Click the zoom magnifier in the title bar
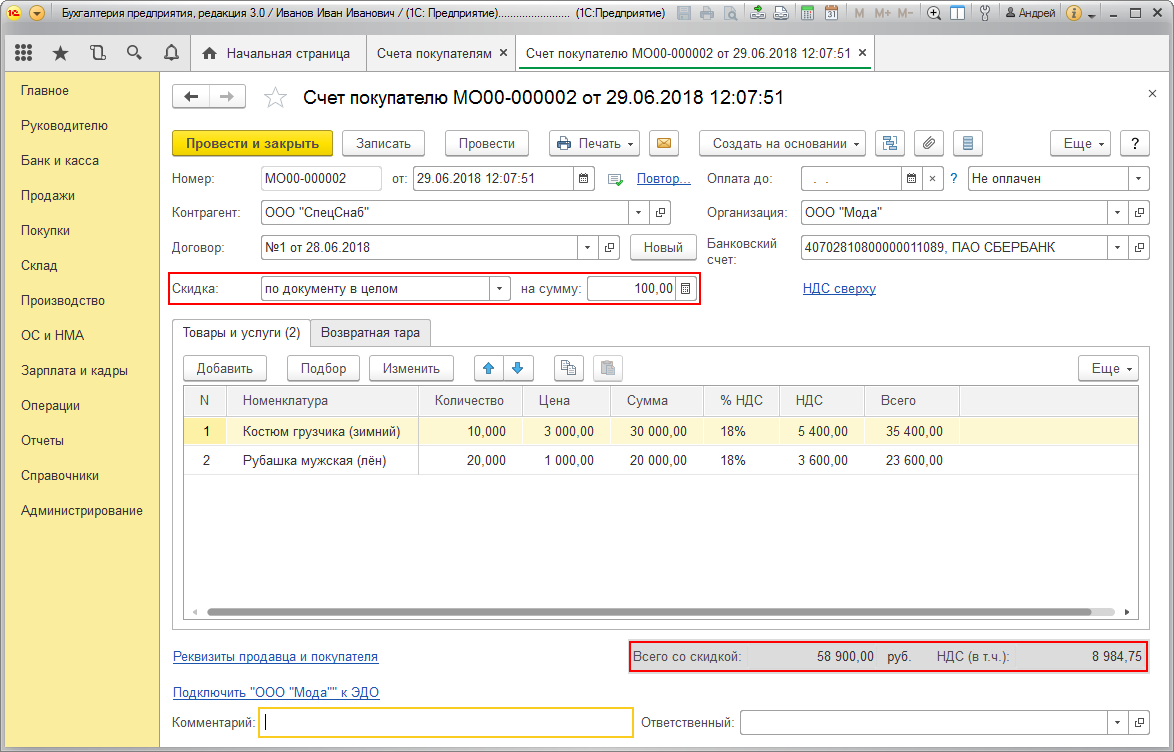1174x752 pixels. (x=934, y=13)
